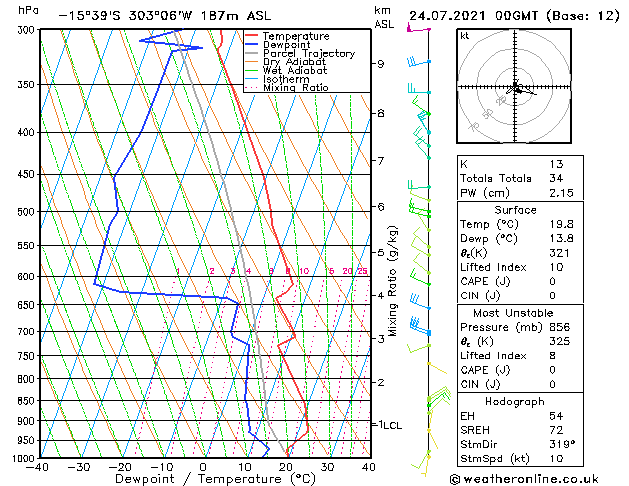
Task: Click the SREH value 72
Action: (556, 430)
